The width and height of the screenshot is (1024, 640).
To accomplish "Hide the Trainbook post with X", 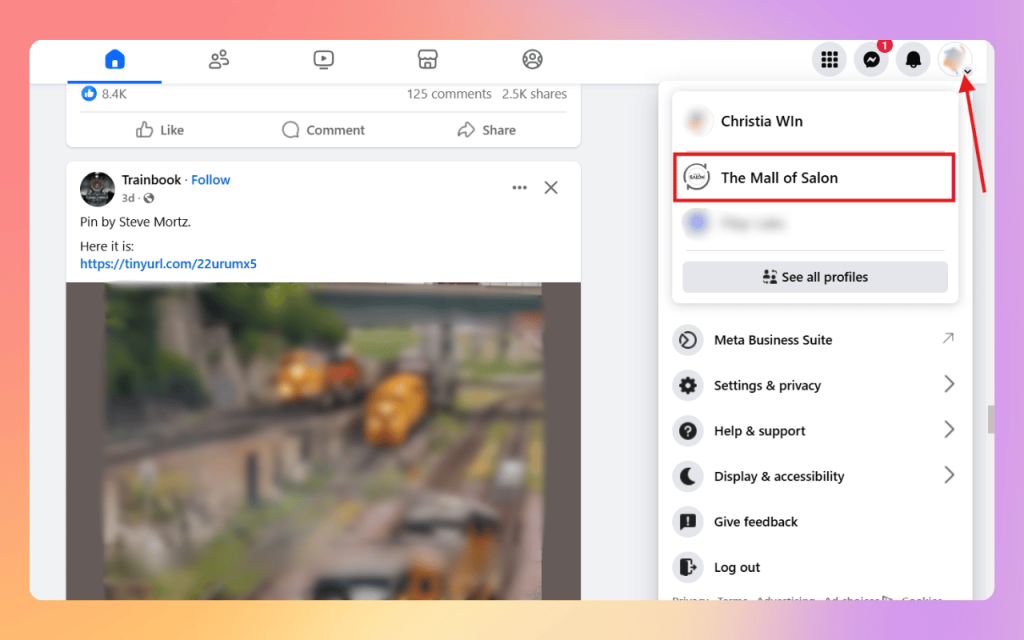I will pyautogui.click(x=551, y=188).
